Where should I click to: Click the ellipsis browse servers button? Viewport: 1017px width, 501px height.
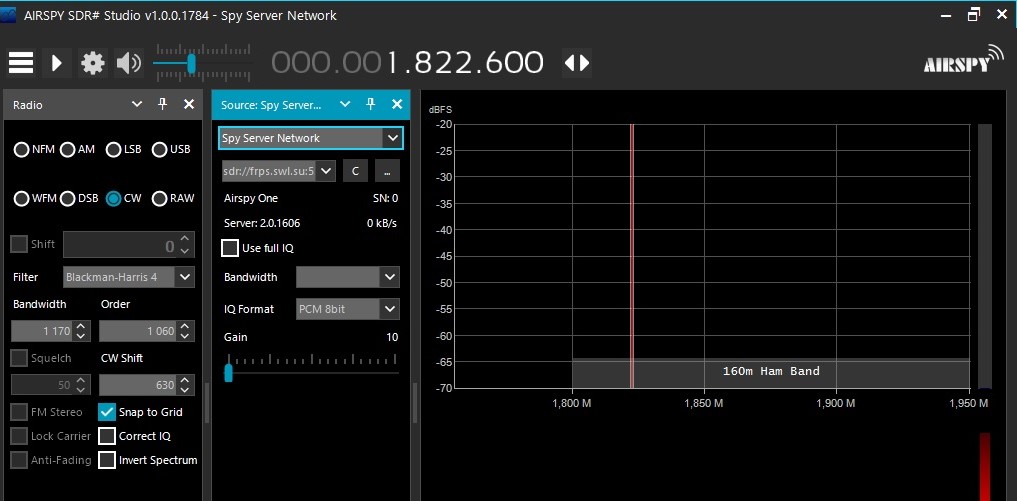pos(385,170)
